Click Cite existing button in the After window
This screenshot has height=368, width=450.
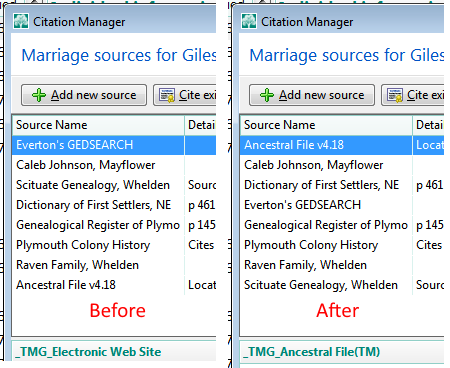pyautogui.click(x=412, y=95)
